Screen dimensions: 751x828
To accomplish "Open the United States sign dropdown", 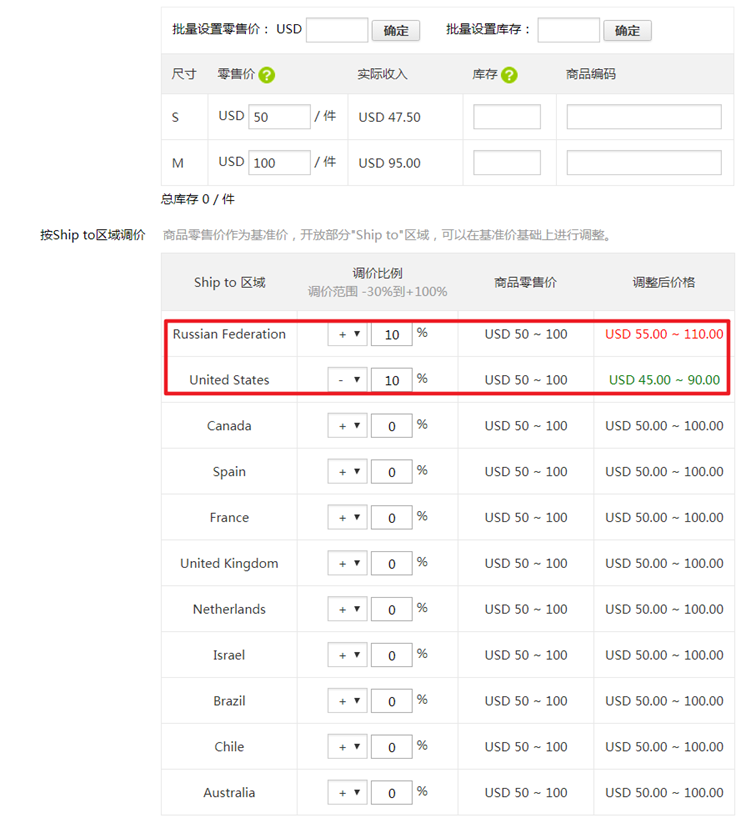I will click(348, 380).
